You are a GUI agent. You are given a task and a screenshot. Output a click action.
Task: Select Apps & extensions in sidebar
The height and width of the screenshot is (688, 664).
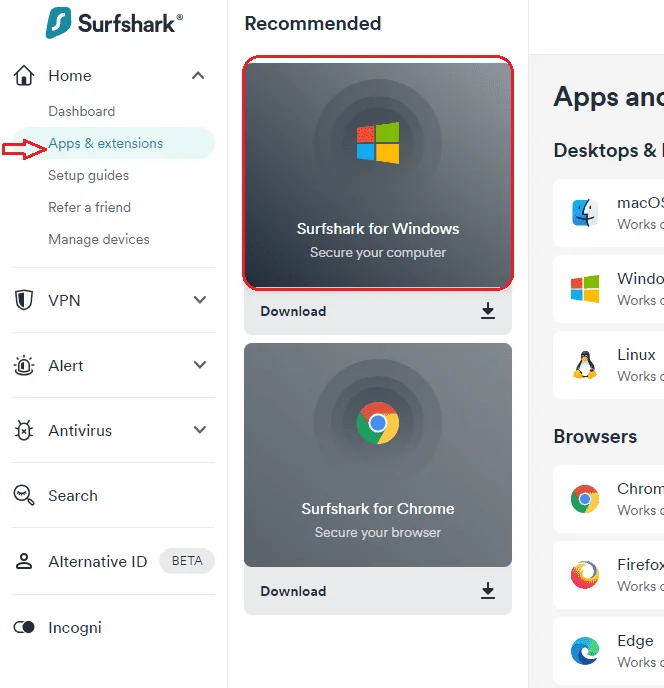coord(113,143)
